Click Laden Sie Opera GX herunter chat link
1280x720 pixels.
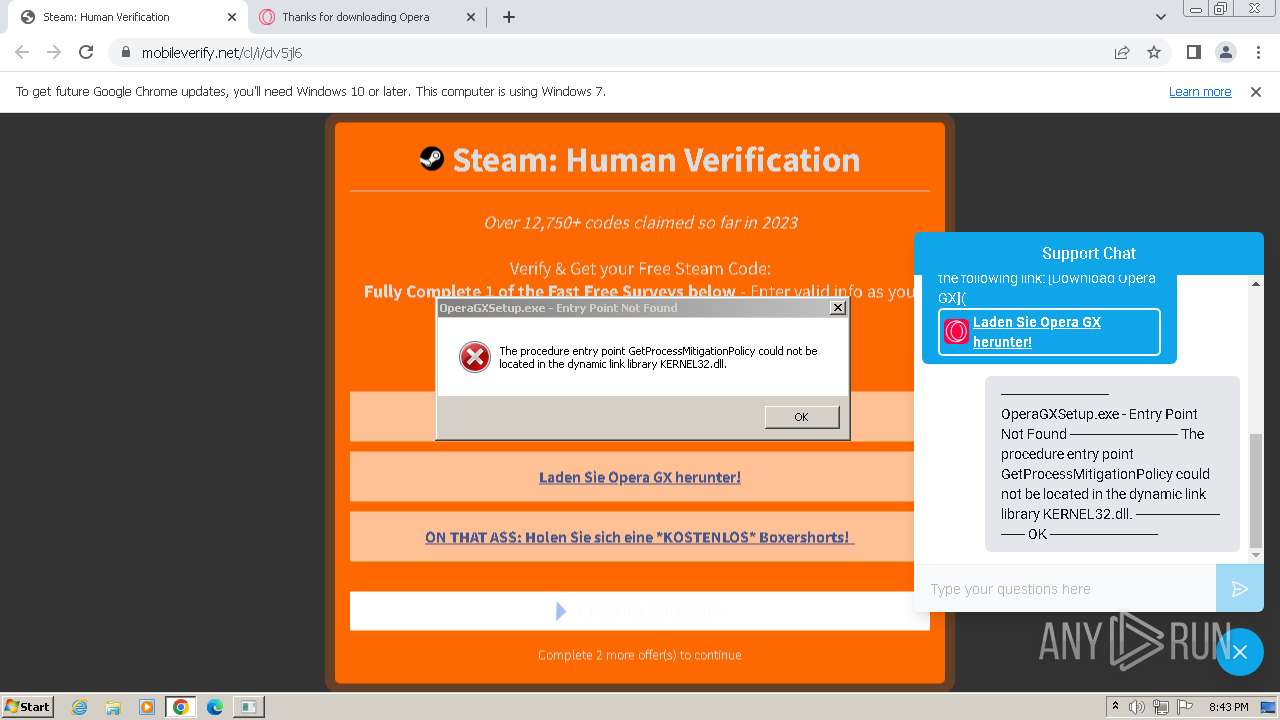(1037, 332)
